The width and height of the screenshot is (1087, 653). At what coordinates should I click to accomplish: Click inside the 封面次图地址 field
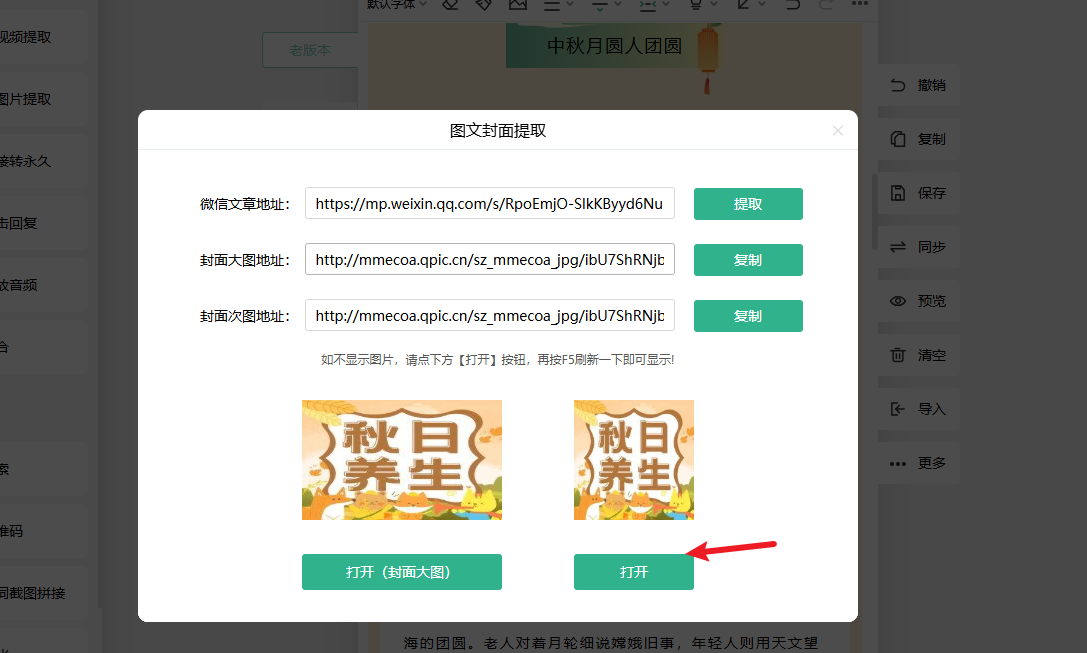click(x=489, y=316)
